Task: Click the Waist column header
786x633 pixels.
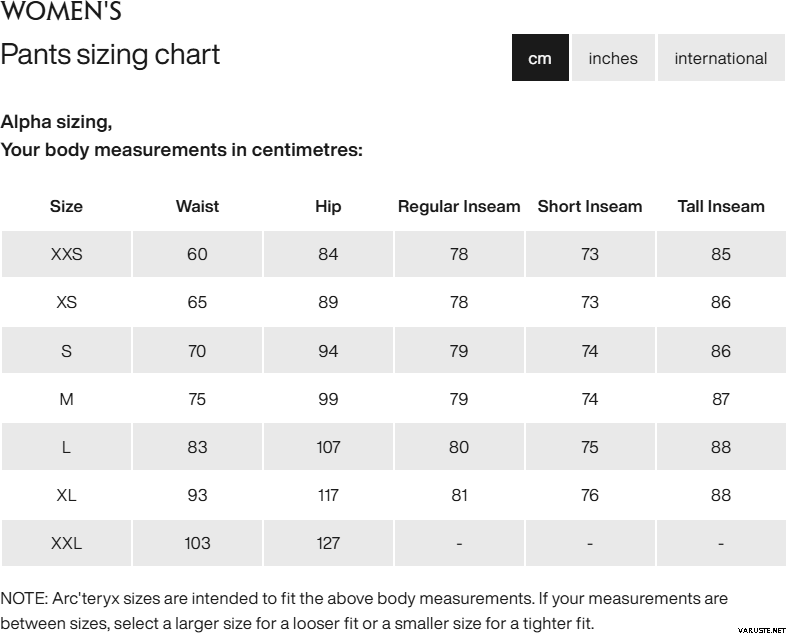Action: [197, 207]
